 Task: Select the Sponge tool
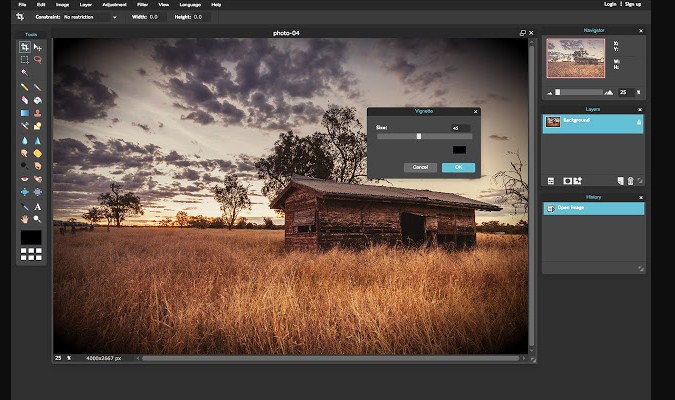[38, 153]
